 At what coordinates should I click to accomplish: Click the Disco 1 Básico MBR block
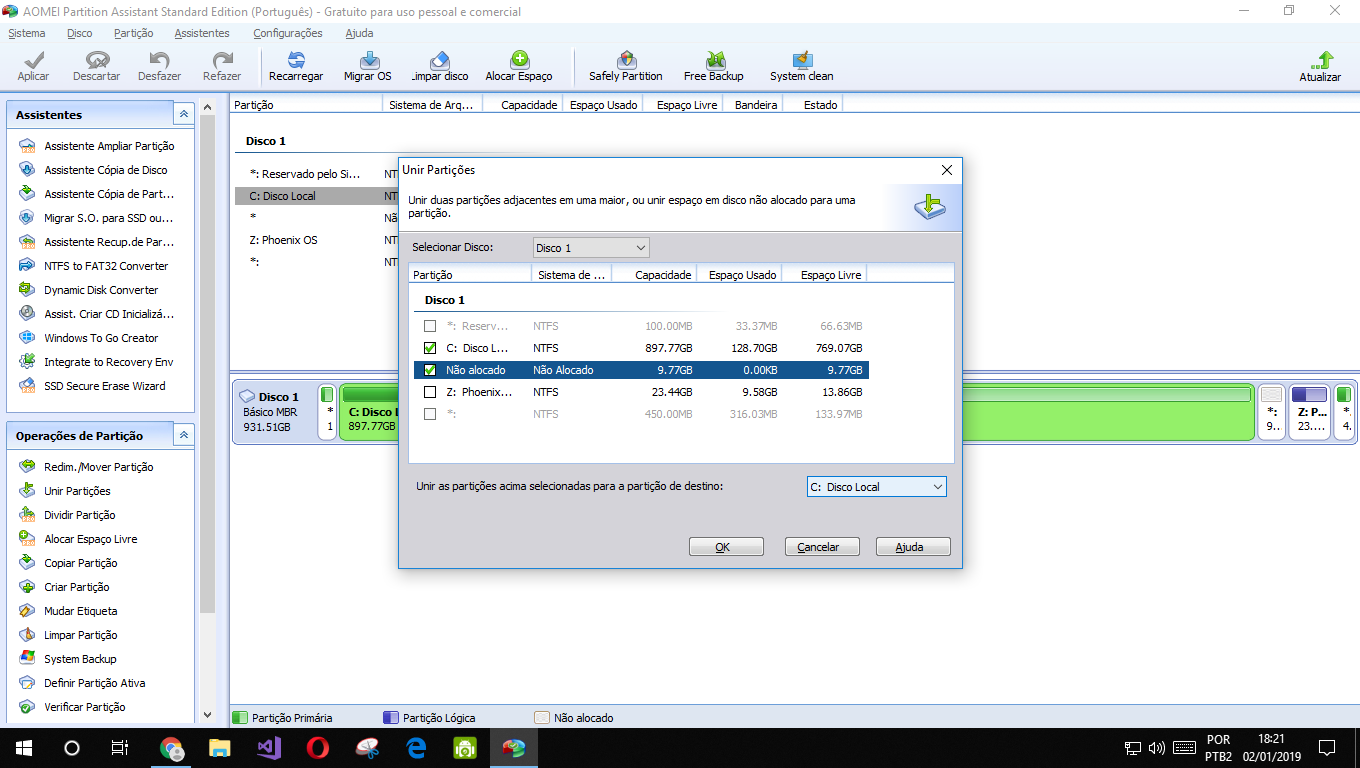(x=276, y=411)
